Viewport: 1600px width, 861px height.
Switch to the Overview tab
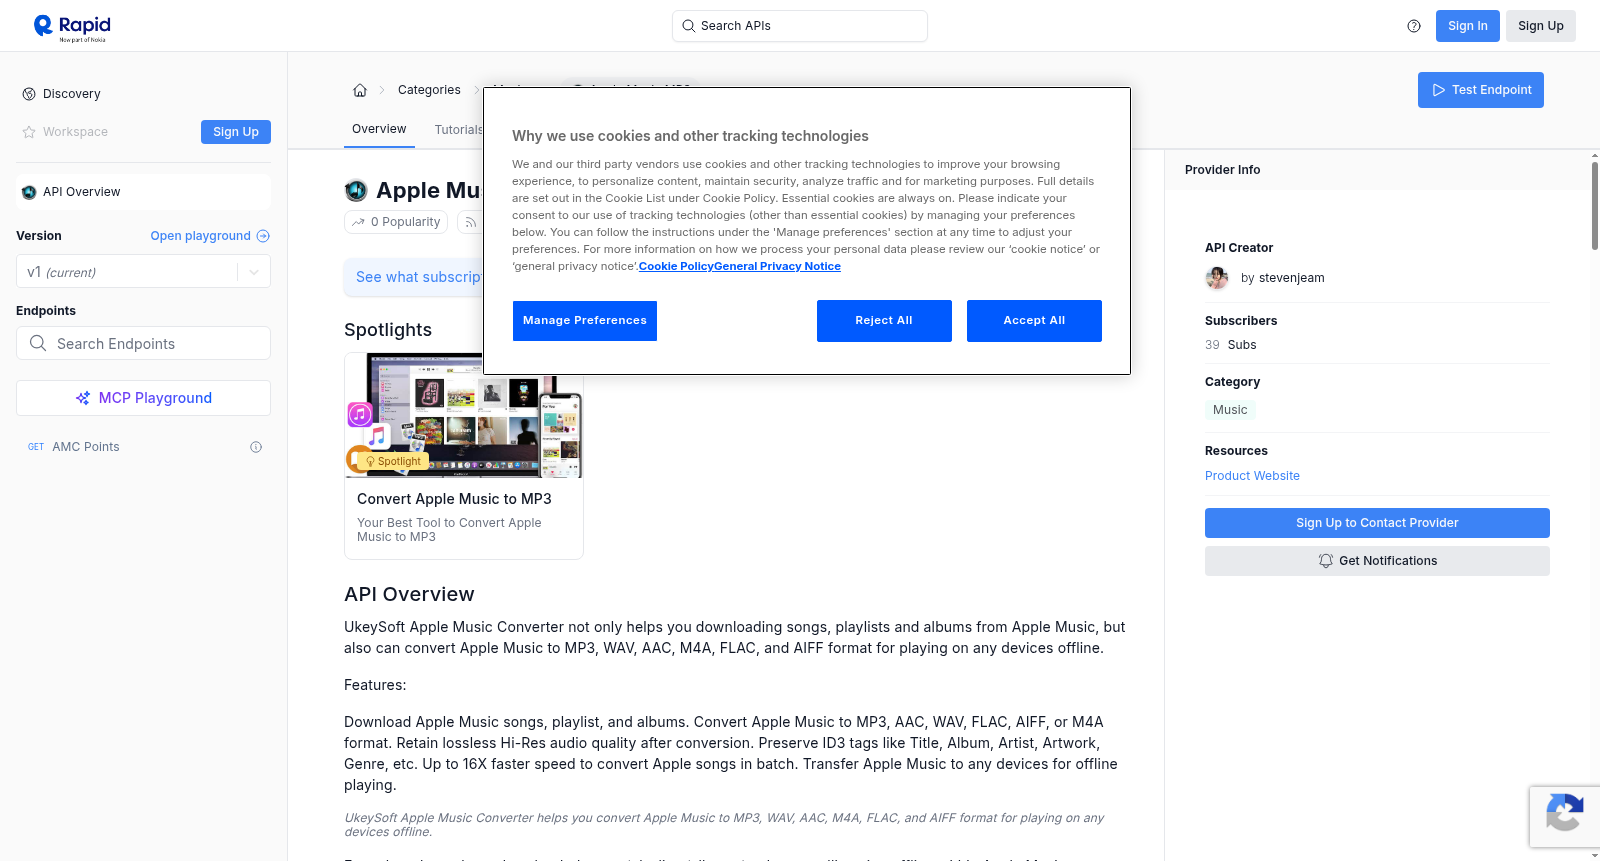pos(379,129)
